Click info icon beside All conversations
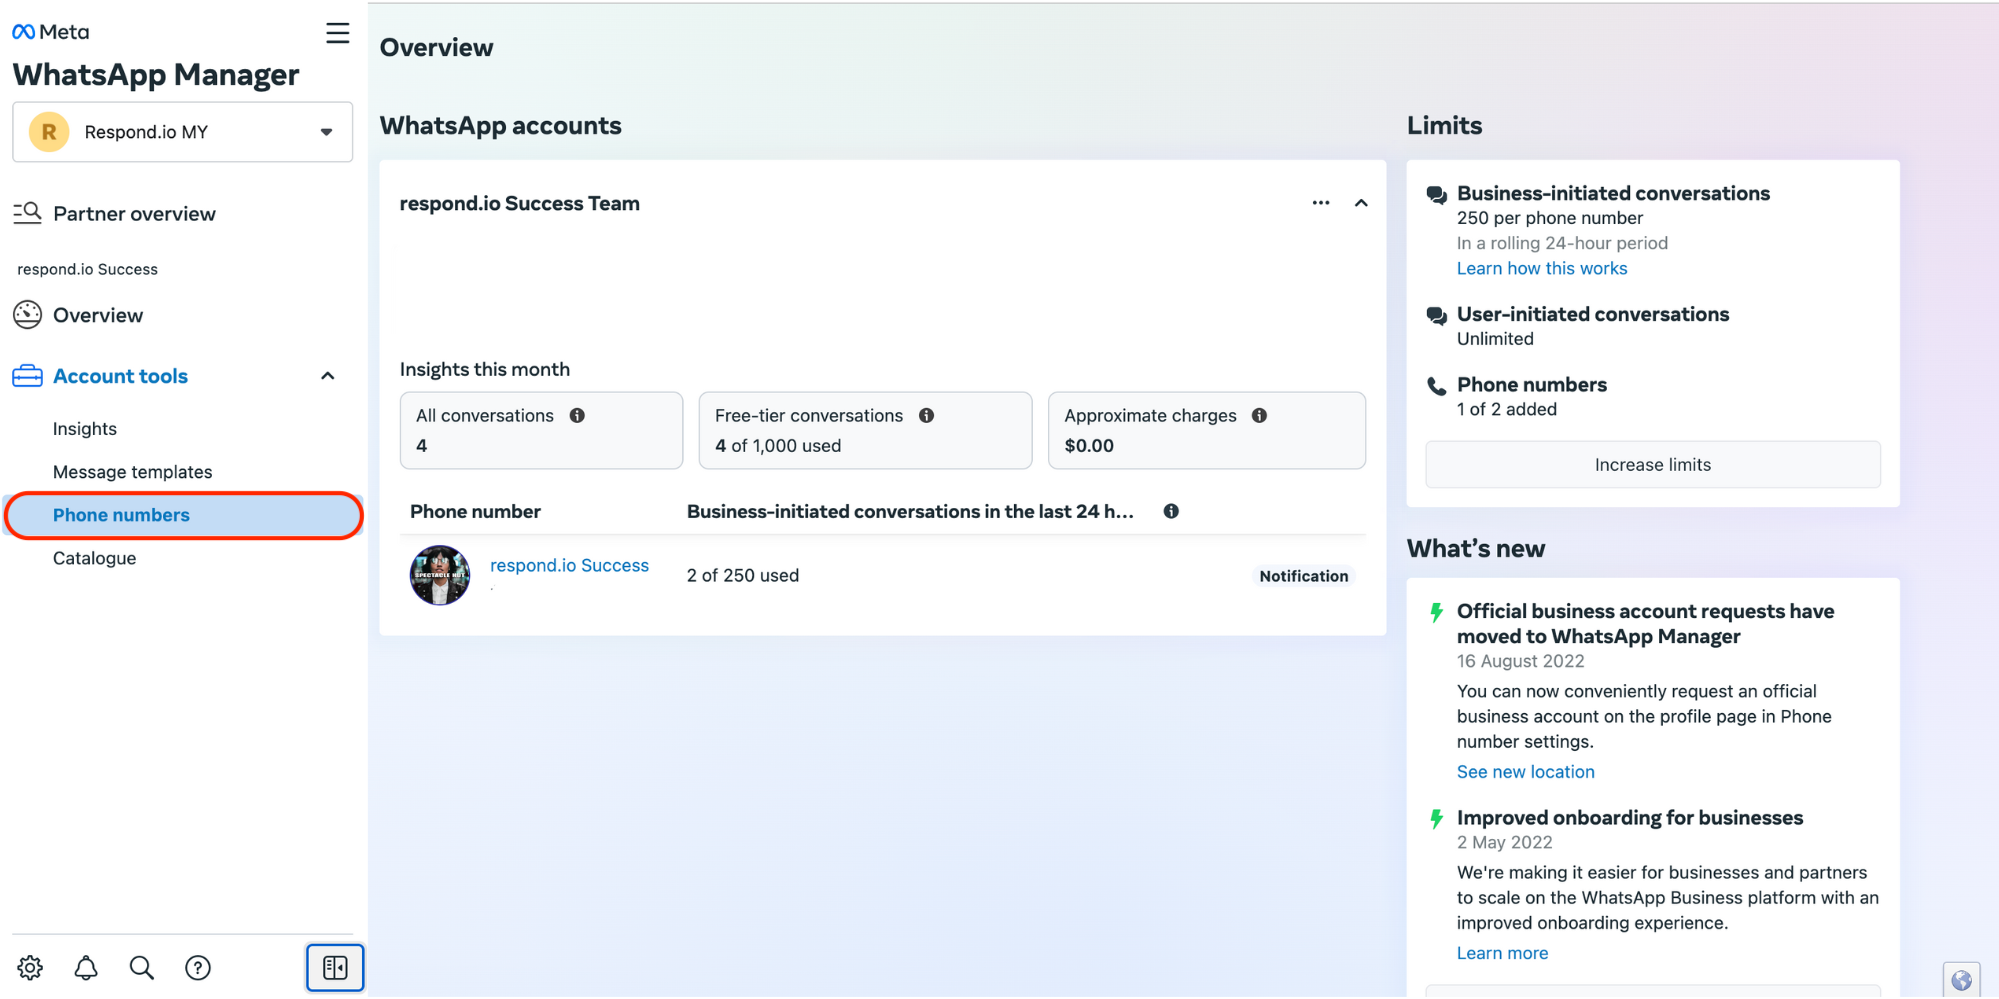This screenshot has width=1999, height=999. tap(577, 416)
